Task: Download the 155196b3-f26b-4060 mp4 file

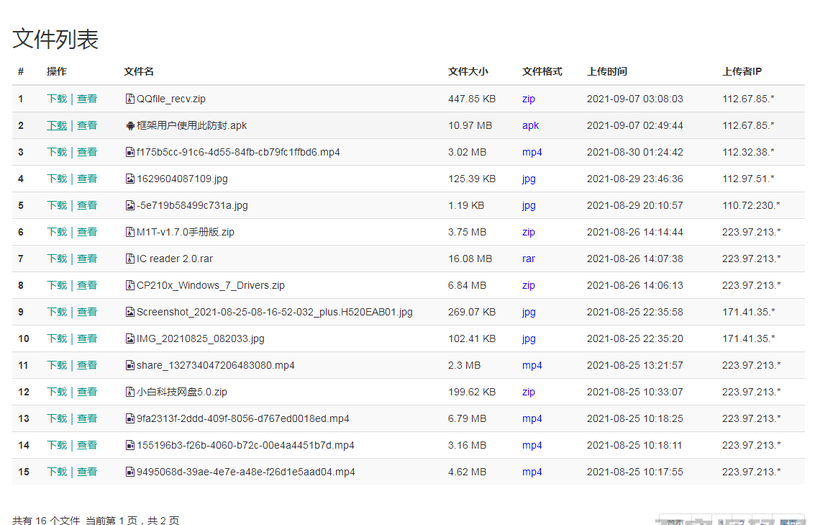Action: coord(56,445)
